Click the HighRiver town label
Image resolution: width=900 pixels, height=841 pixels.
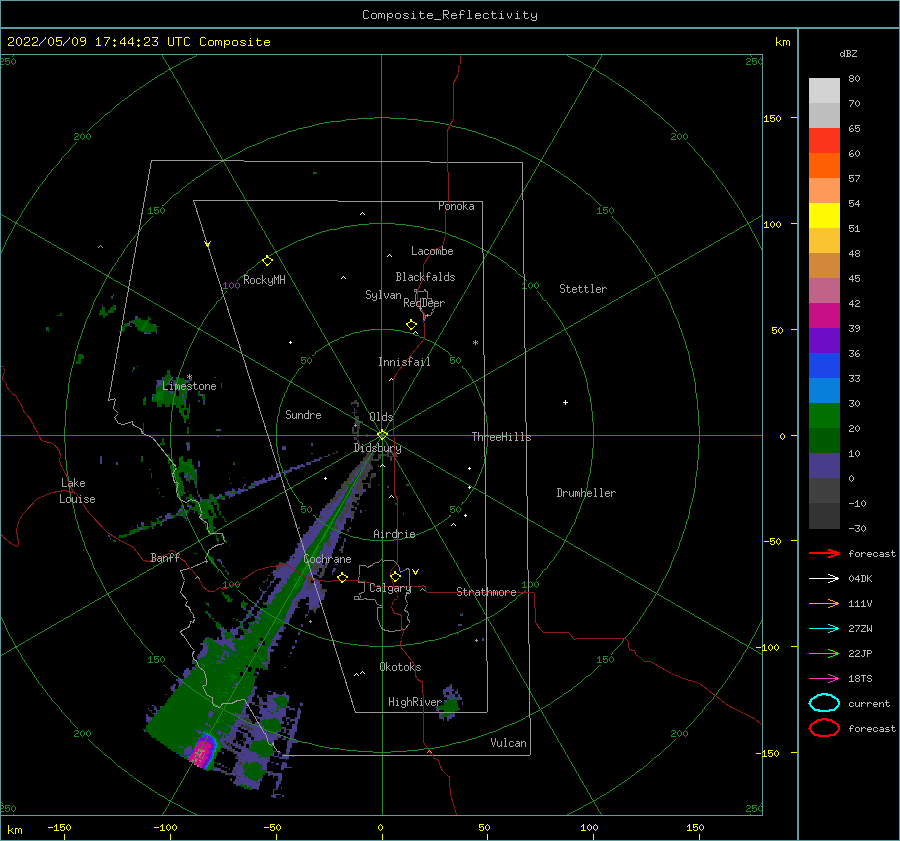[415, 702]
